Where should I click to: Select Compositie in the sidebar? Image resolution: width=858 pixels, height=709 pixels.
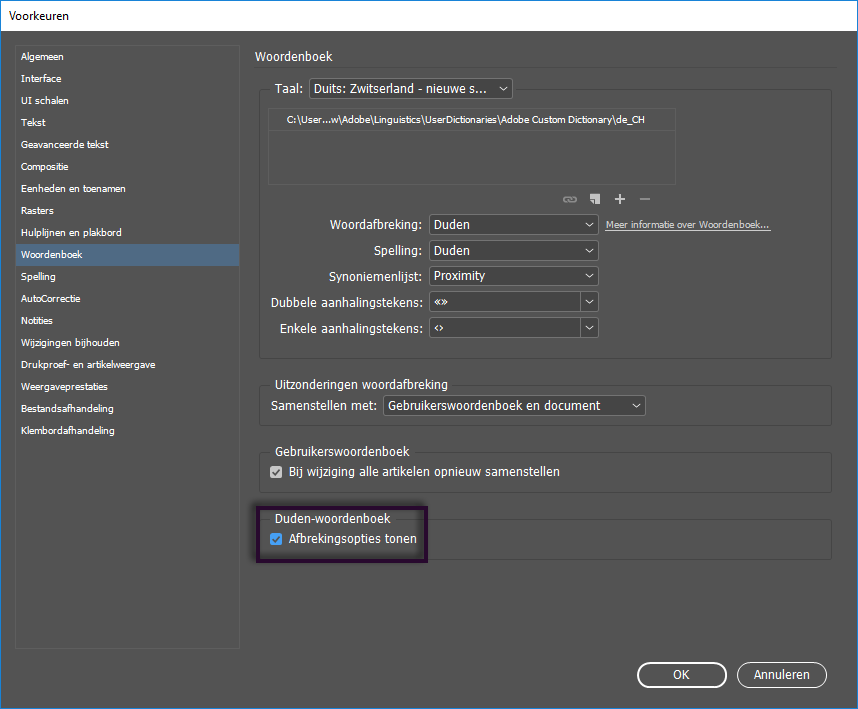[127, 167]
